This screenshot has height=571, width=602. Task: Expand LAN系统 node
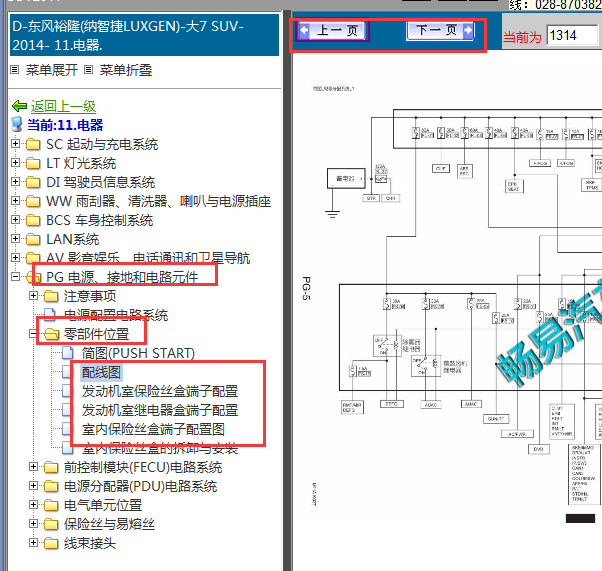click(x=15, y=238)
